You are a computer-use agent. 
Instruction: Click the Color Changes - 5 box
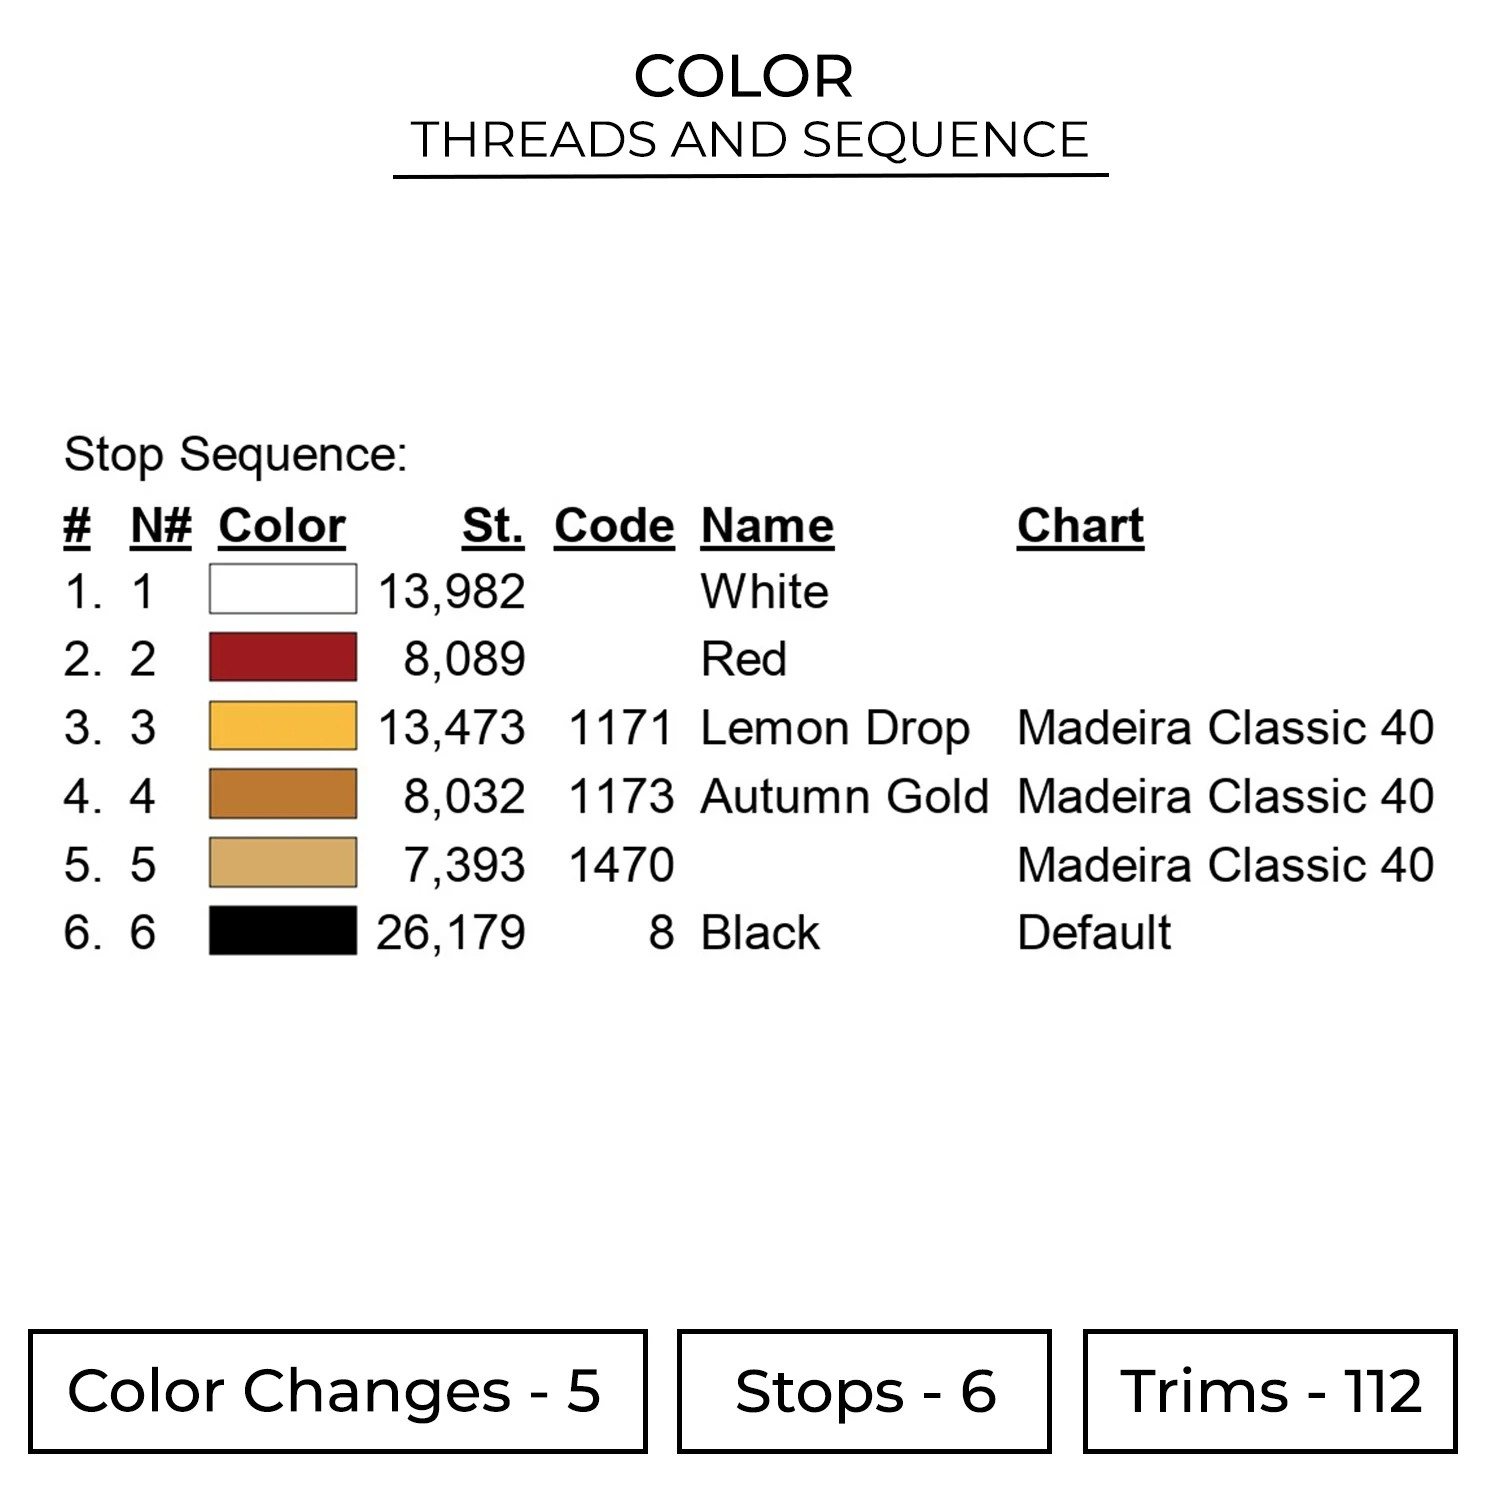coord(337,1391)
